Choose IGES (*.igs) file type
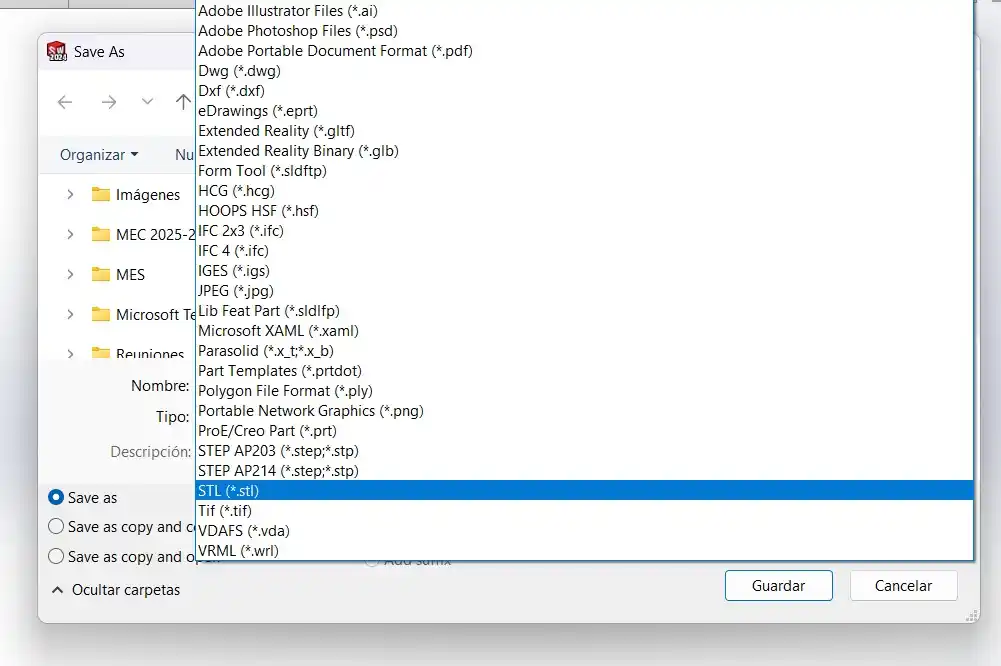The height and width of the screenshot is (666, 1001). 584,271
